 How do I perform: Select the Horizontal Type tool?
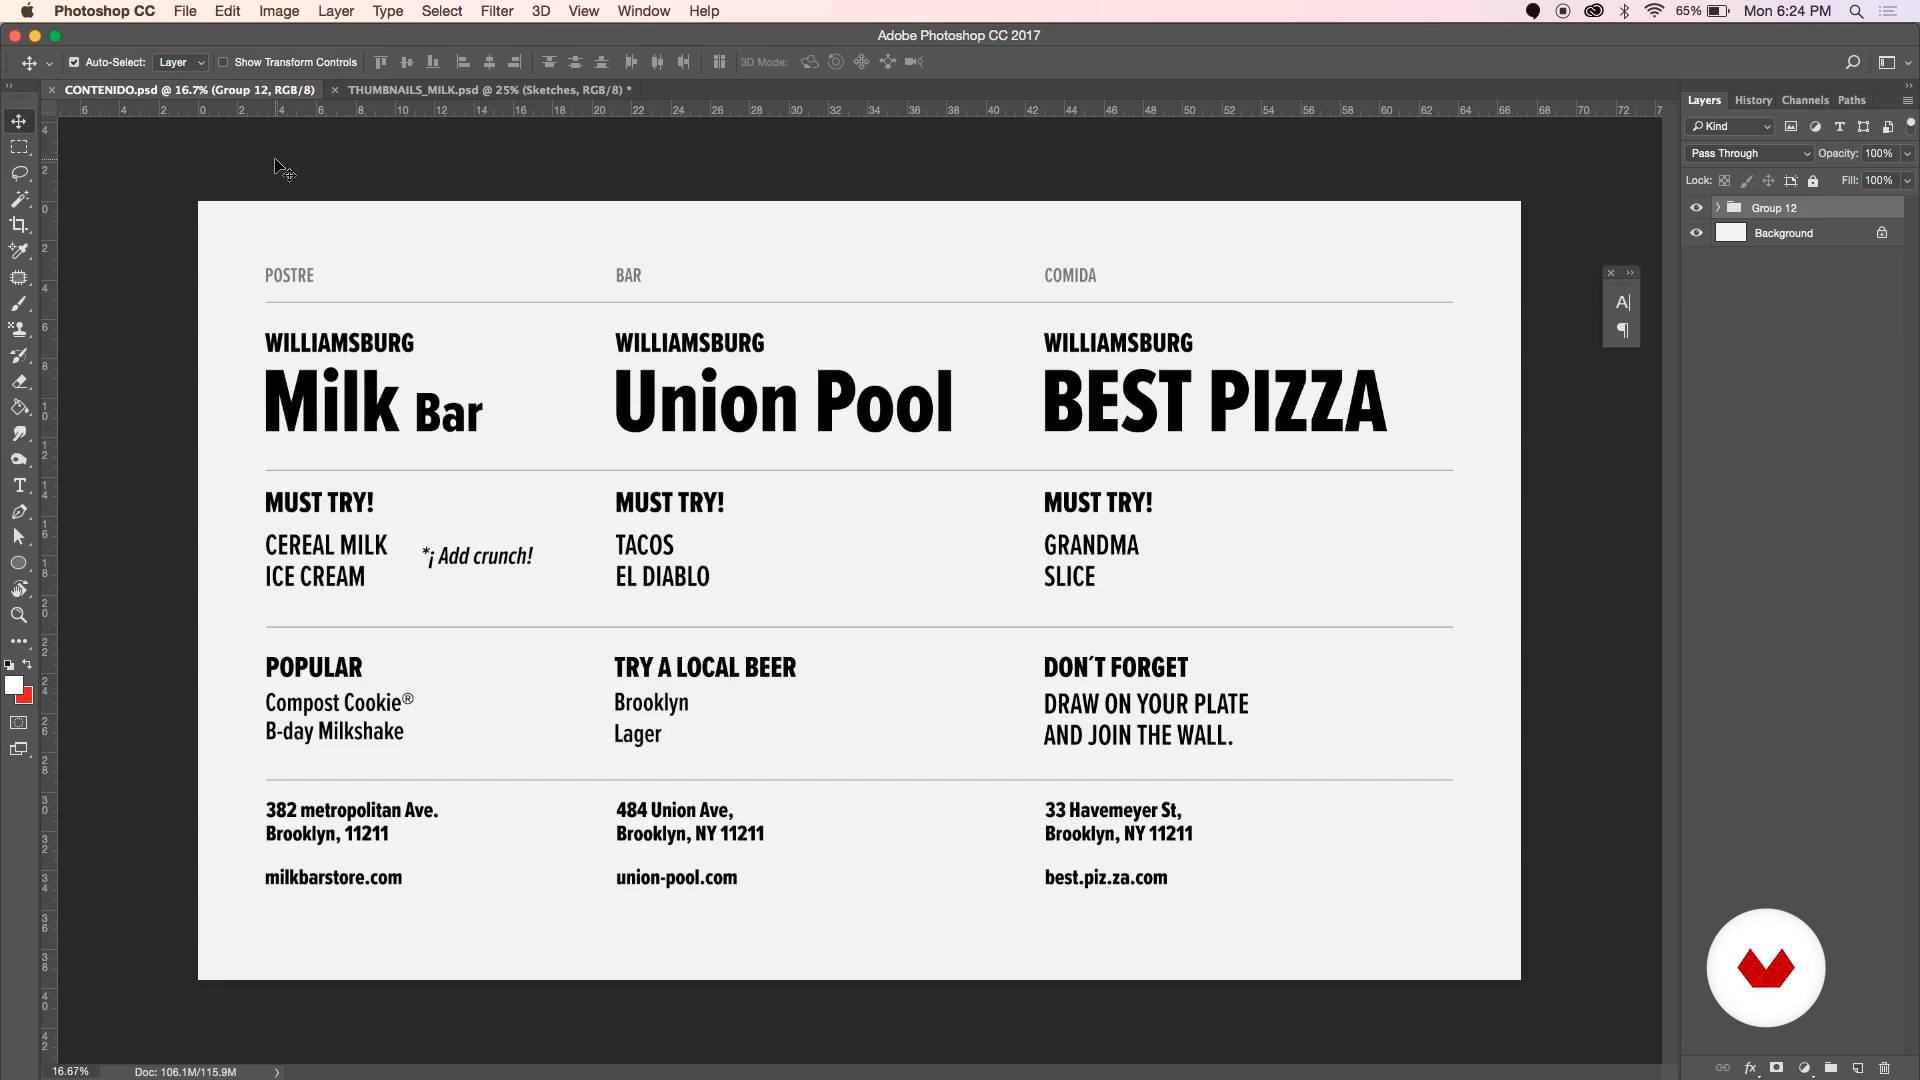tap(19, 485)
